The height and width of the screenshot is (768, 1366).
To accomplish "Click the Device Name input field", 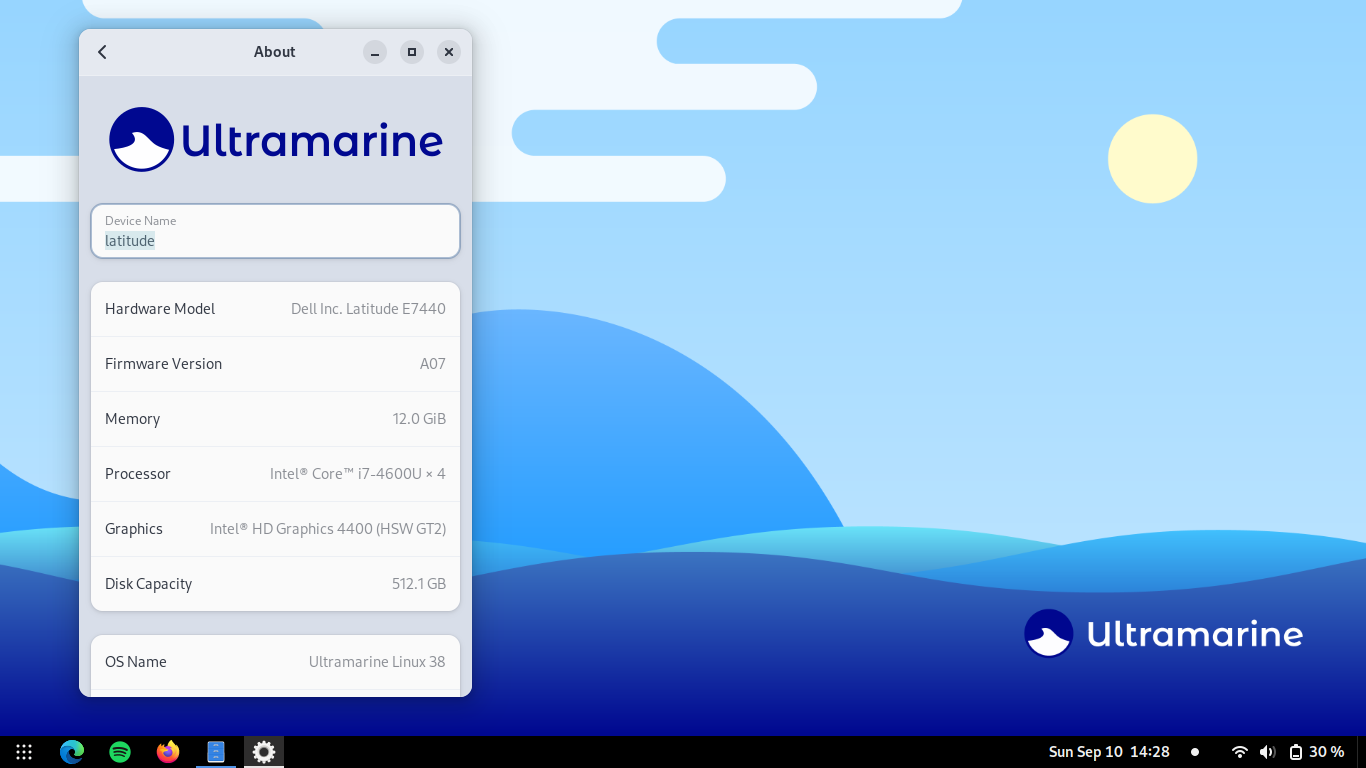I will [x=275, y=231].
